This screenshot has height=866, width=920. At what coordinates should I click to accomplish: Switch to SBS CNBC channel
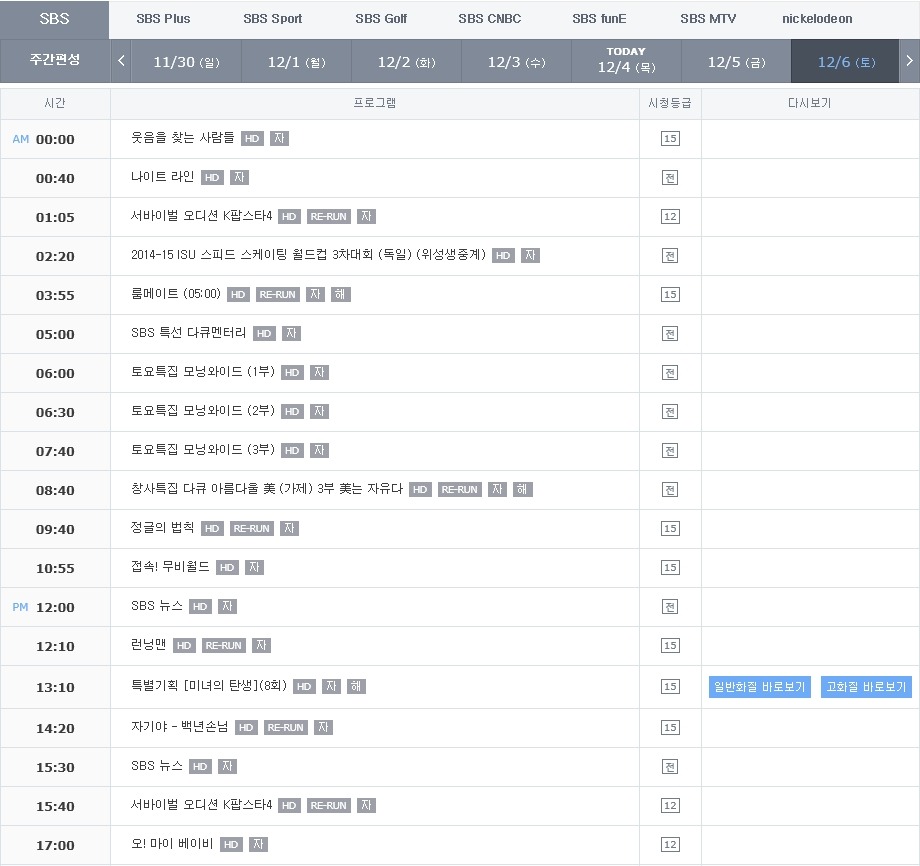(x=489, y=19)
